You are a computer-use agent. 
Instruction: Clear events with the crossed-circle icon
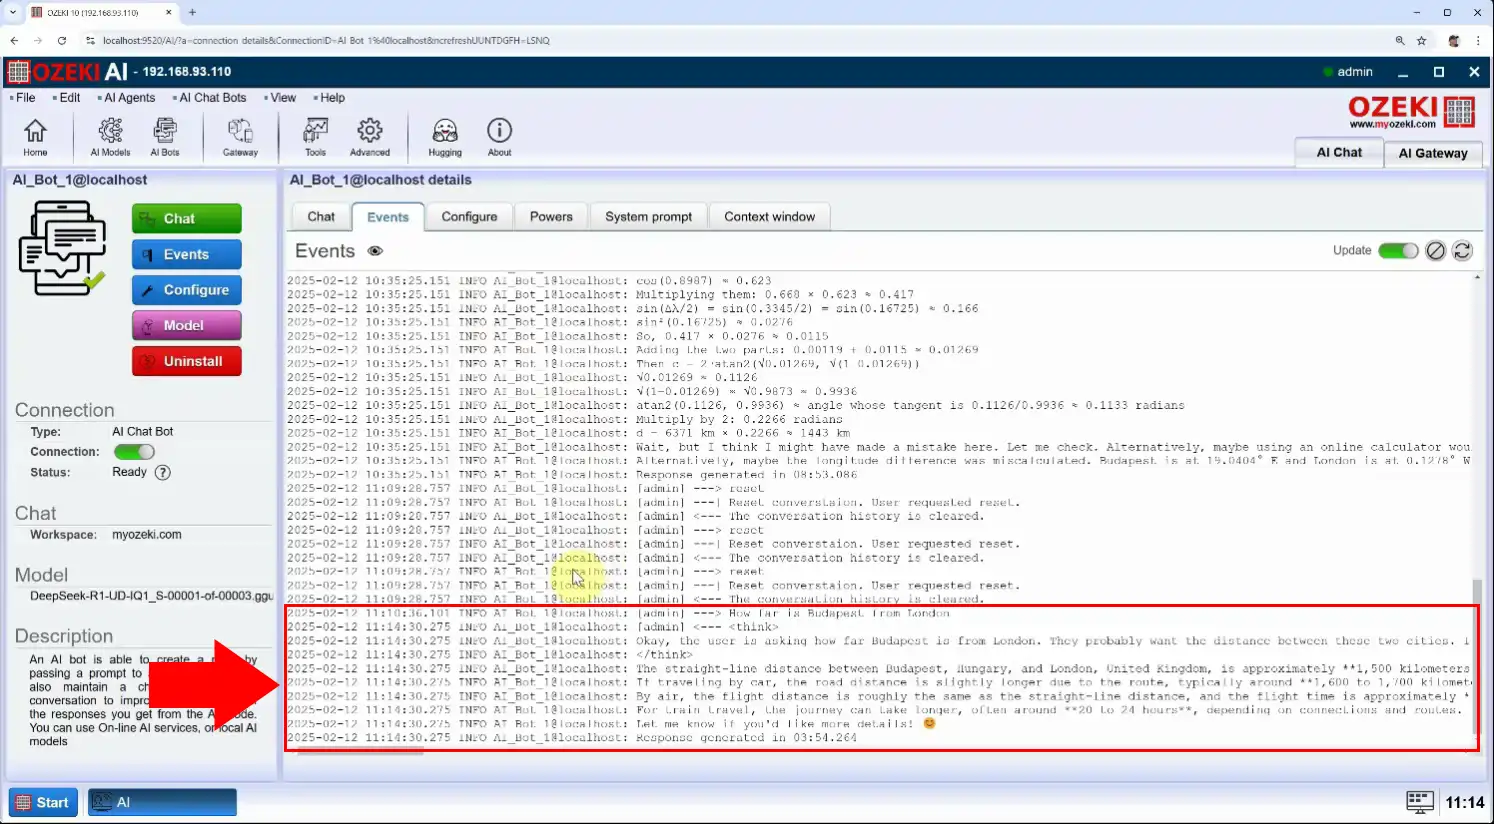(x=1435, y=250)
